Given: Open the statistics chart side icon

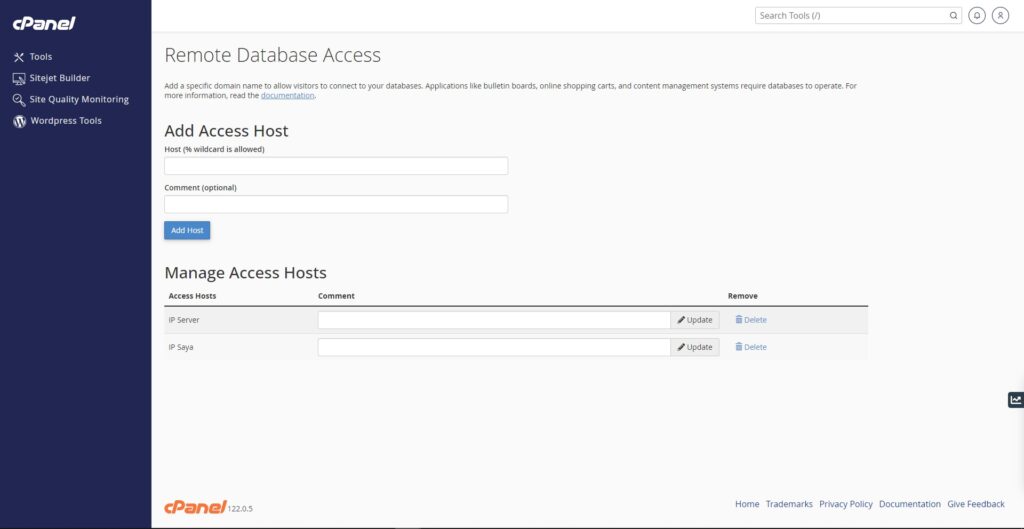Looking at the screenshot, I should (1016, 400).
